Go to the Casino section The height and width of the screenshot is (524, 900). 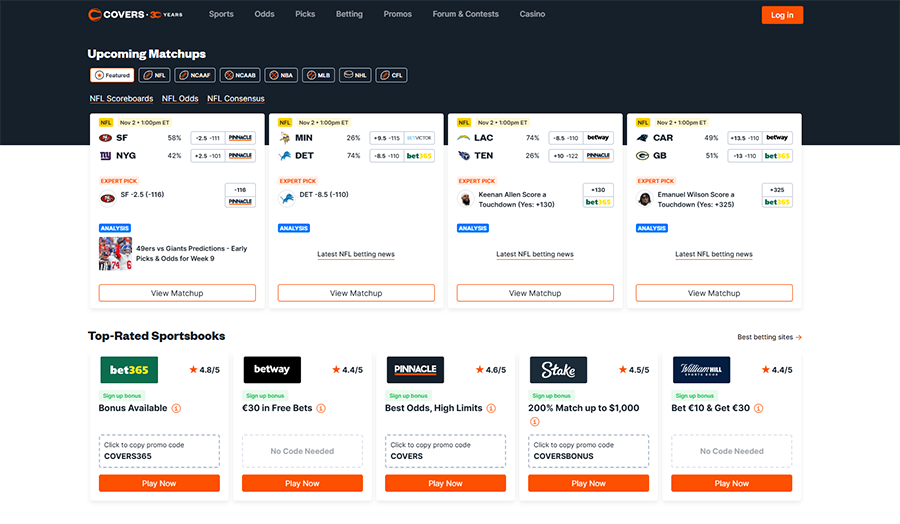(532, 14)
